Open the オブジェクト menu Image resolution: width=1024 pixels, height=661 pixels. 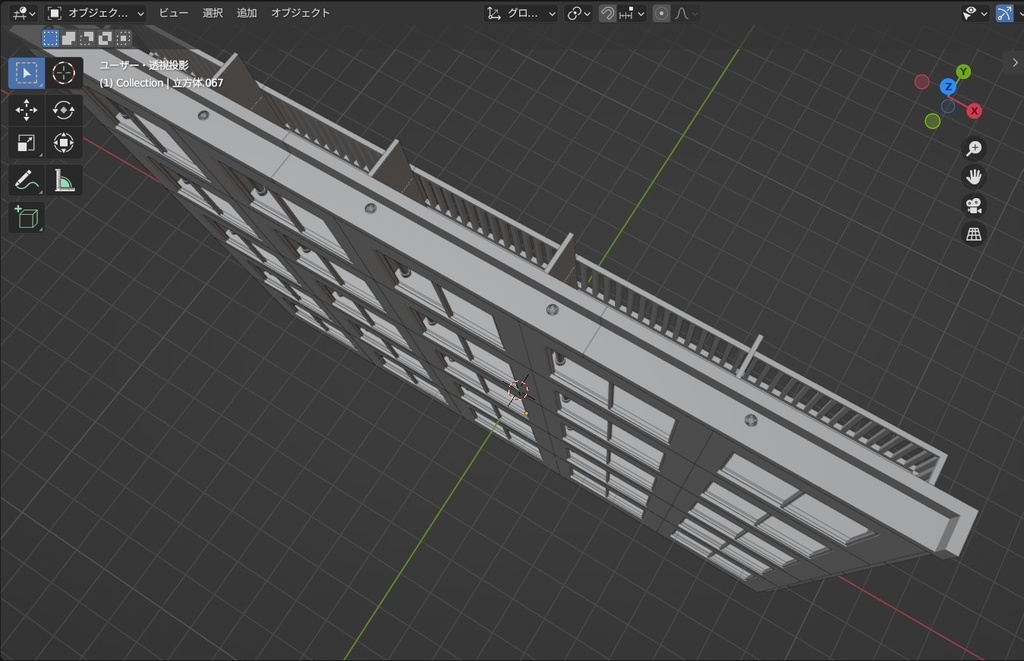tap(301, 13)
